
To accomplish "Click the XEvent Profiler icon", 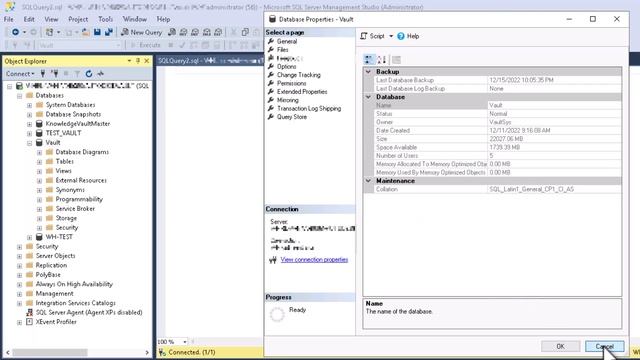I will 29,322.
